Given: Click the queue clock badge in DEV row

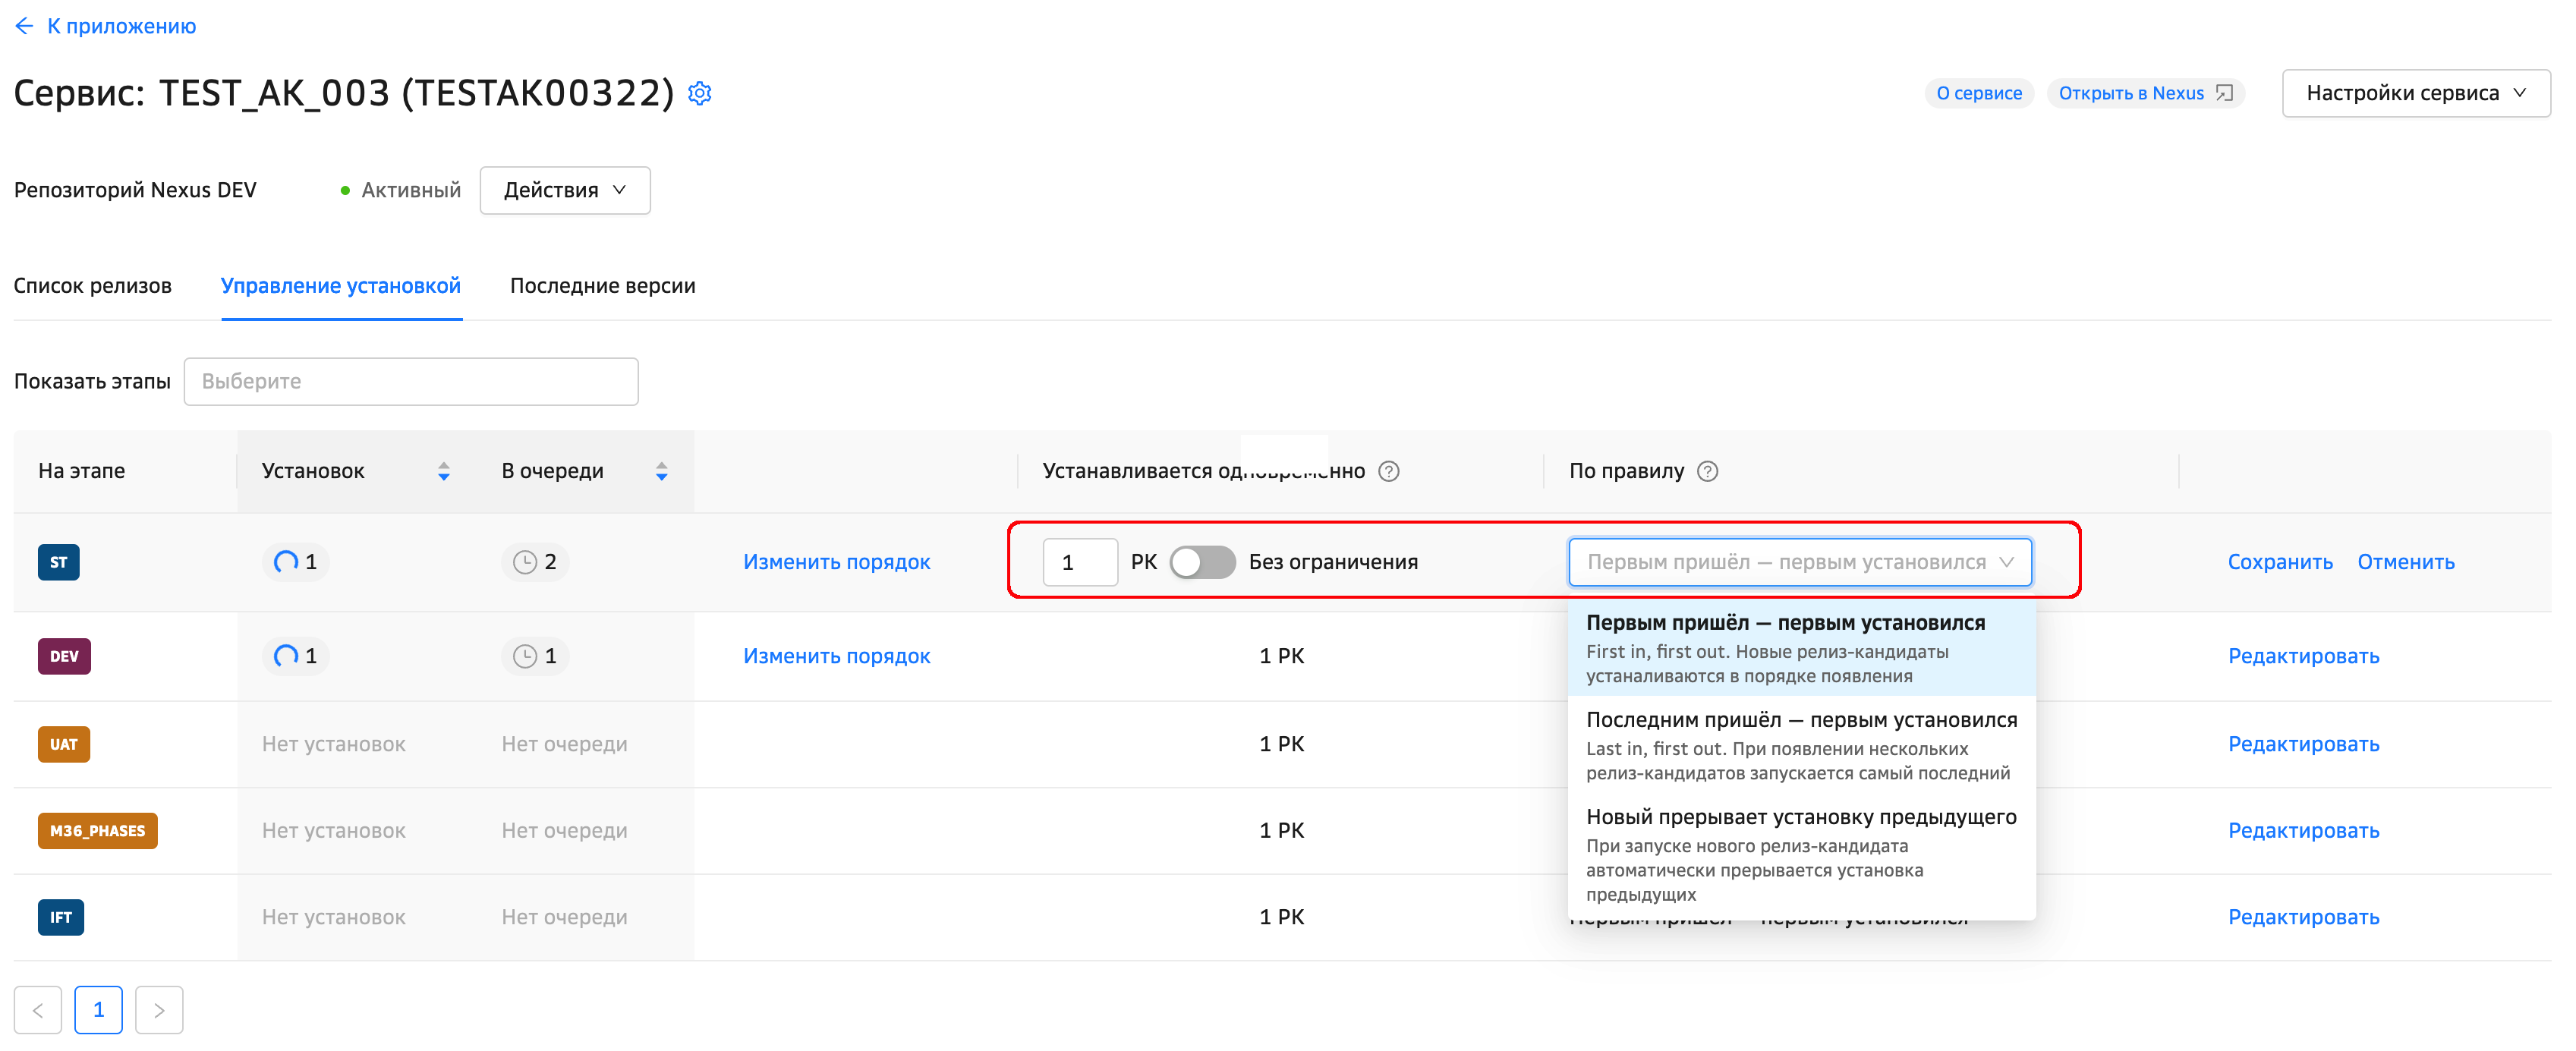Looking at the screenshot, I should click(x=534, y=656).
